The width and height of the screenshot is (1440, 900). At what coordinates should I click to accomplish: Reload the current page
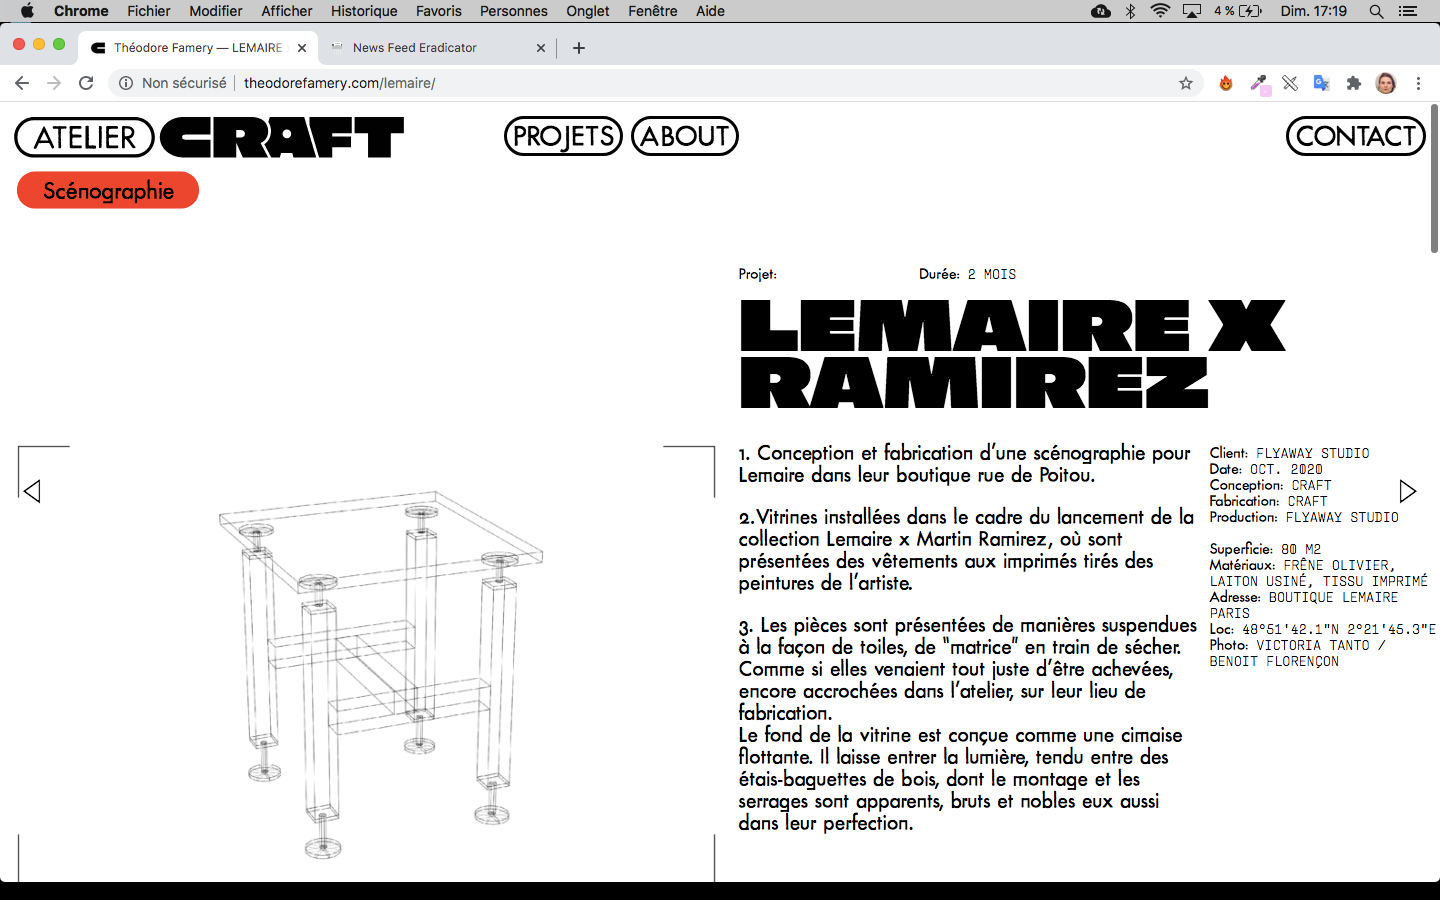coord(86,83)
